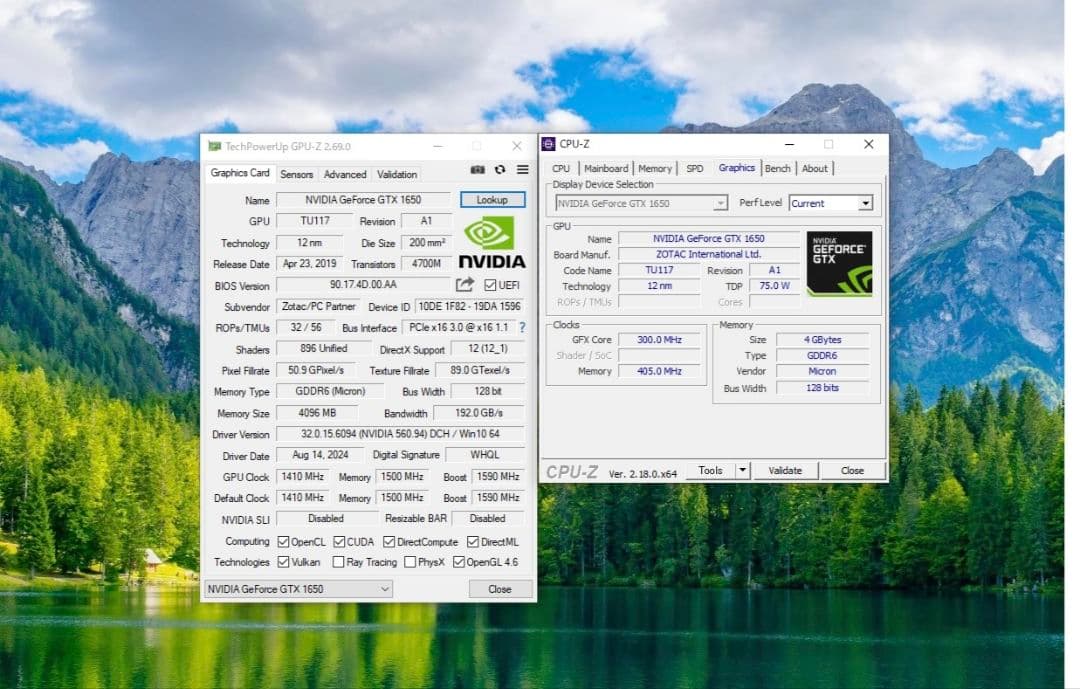Toggle the CUDA checkbox
This screenshot has width=1080, height=689.
[x=339, y=542]
